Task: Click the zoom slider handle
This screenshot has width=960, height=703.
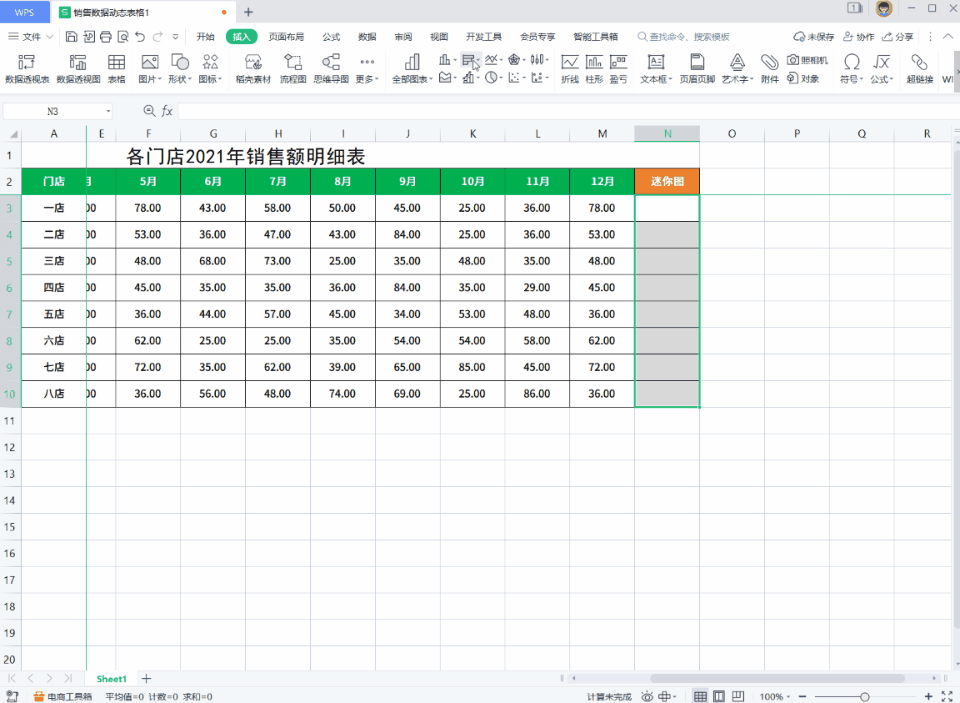Action: tap(865, 696)
